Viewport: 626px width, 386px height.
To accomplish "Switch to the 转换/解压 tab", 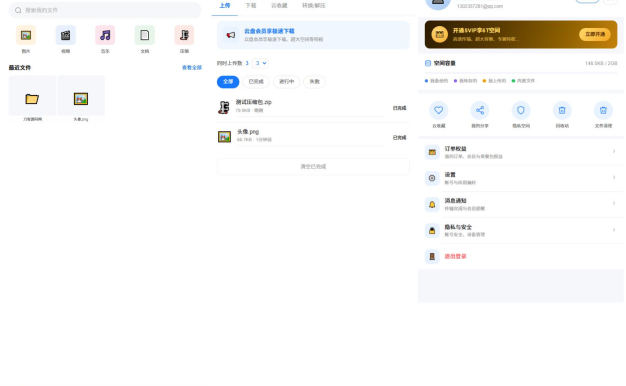I will (x=314, y=6).
